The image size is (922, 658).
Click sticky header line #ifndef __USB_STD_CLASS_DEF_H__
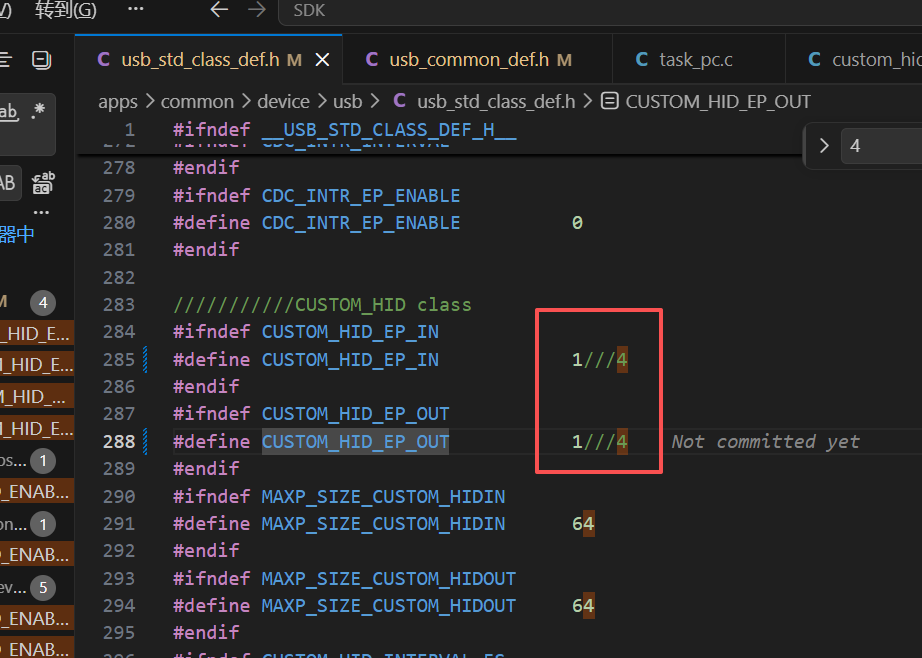[345, 129]
